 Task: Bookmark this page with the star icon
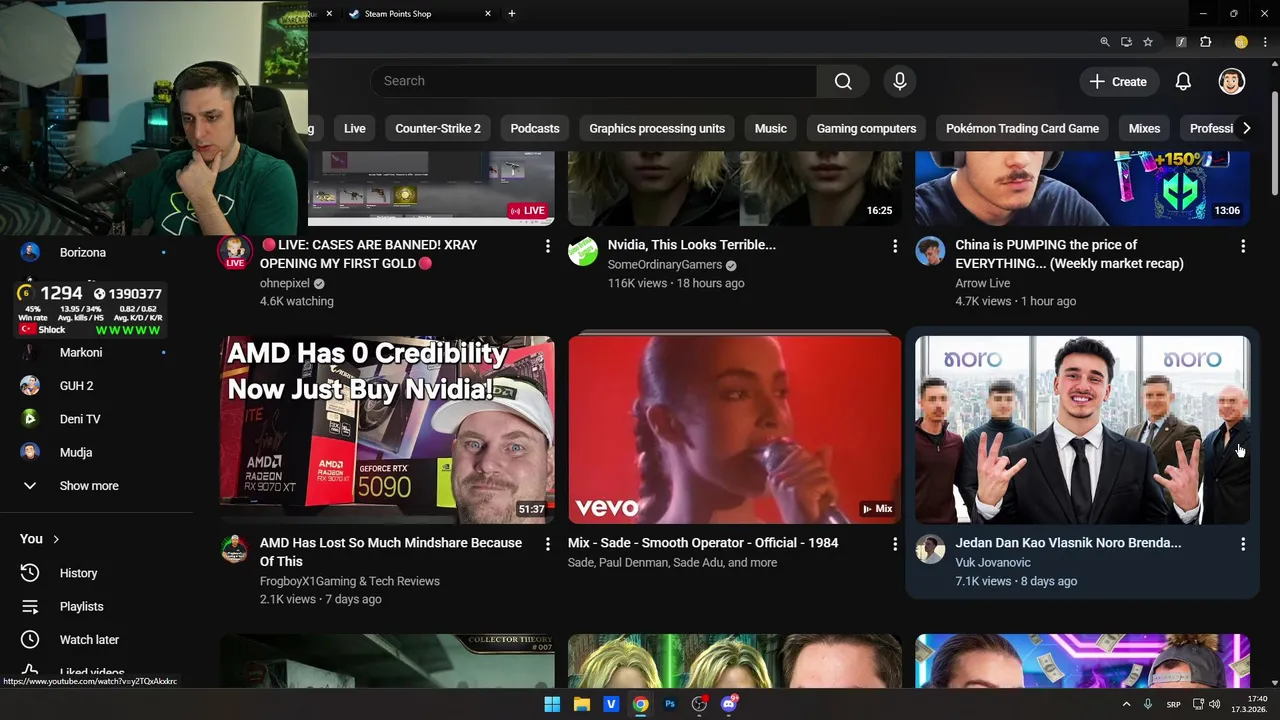[1148, 42]
